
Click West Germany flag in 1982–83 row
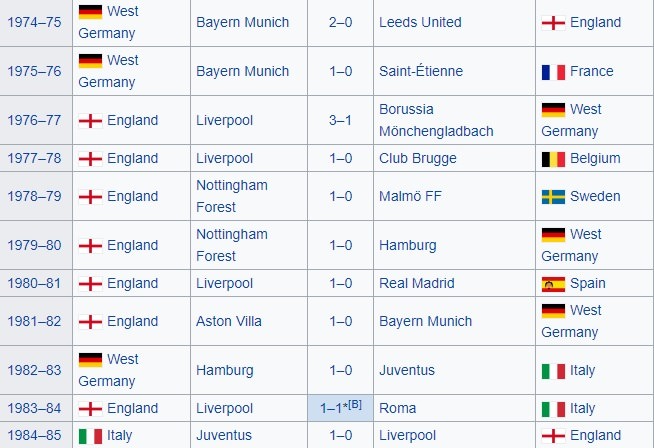[x=90, y=359]
